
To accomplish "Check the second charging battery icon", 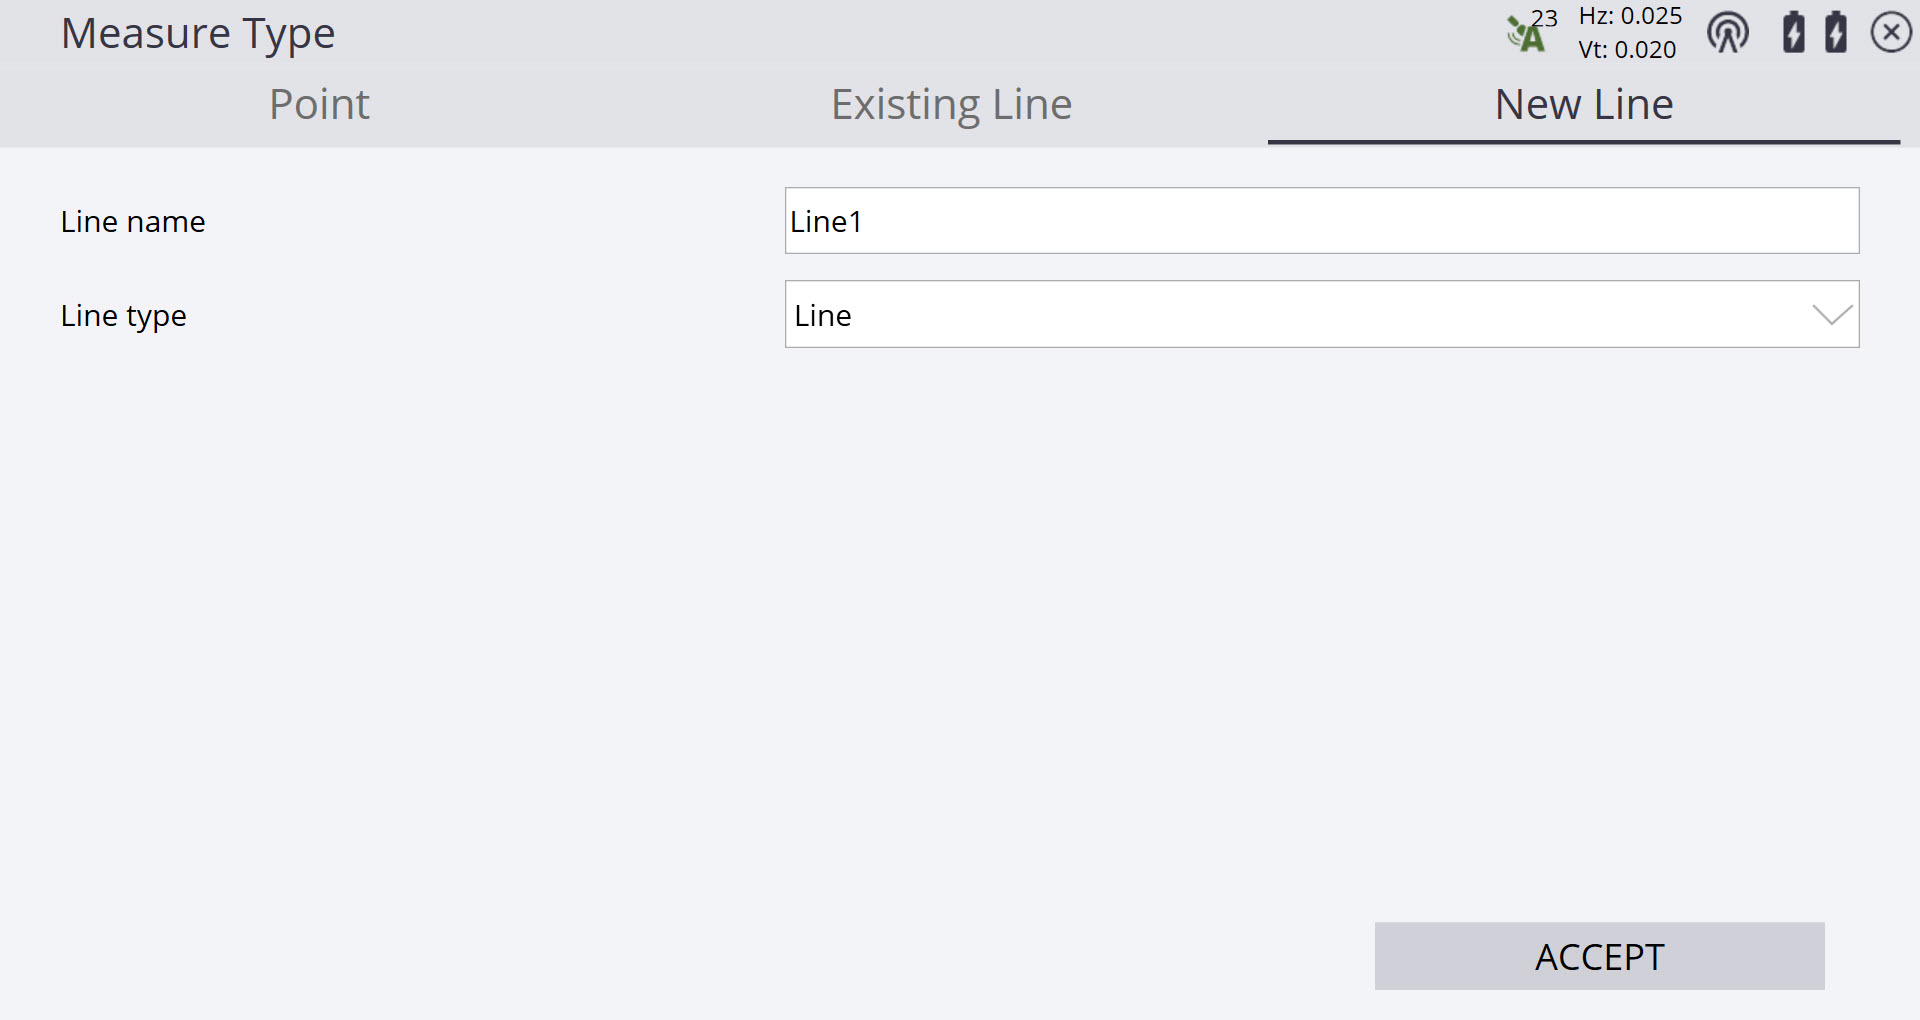I will pos(1836,32).
